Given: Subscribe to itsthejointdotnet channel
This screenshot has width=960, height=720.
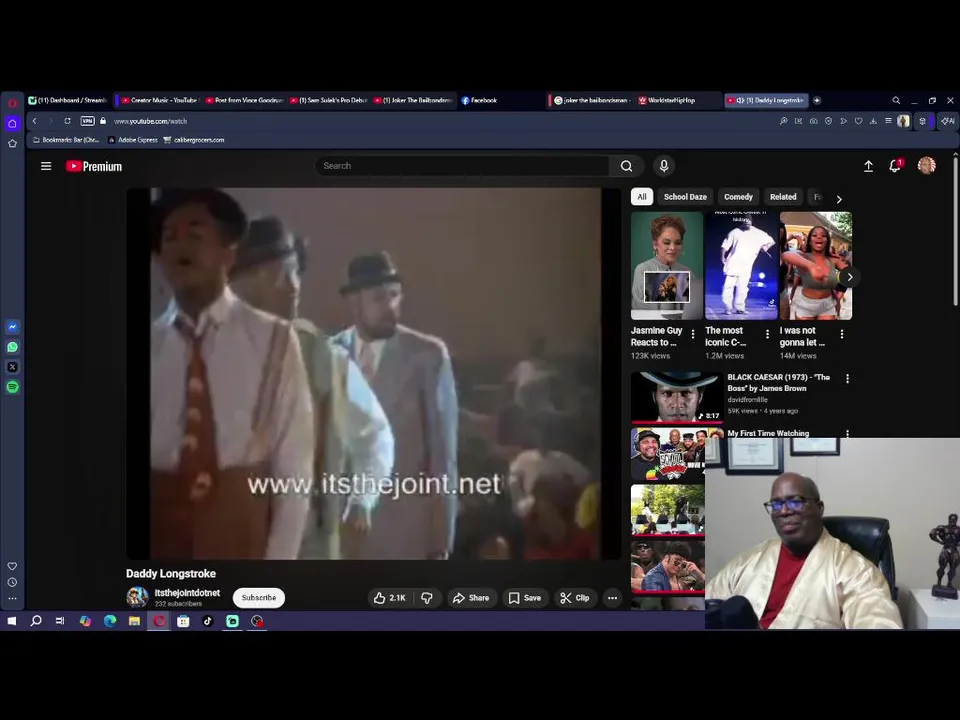Looking at the screenshot, I should (258, 598).
